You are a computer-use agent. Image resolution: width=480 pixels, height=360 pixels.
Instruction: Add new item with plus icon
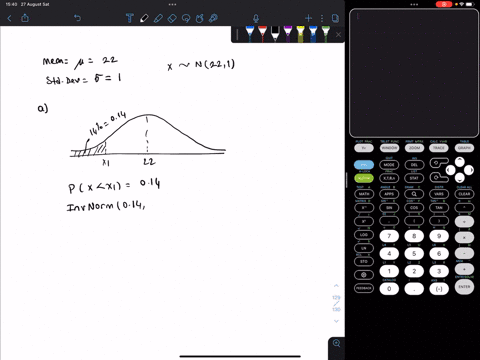pyautogui.click(x=308, y=18)
